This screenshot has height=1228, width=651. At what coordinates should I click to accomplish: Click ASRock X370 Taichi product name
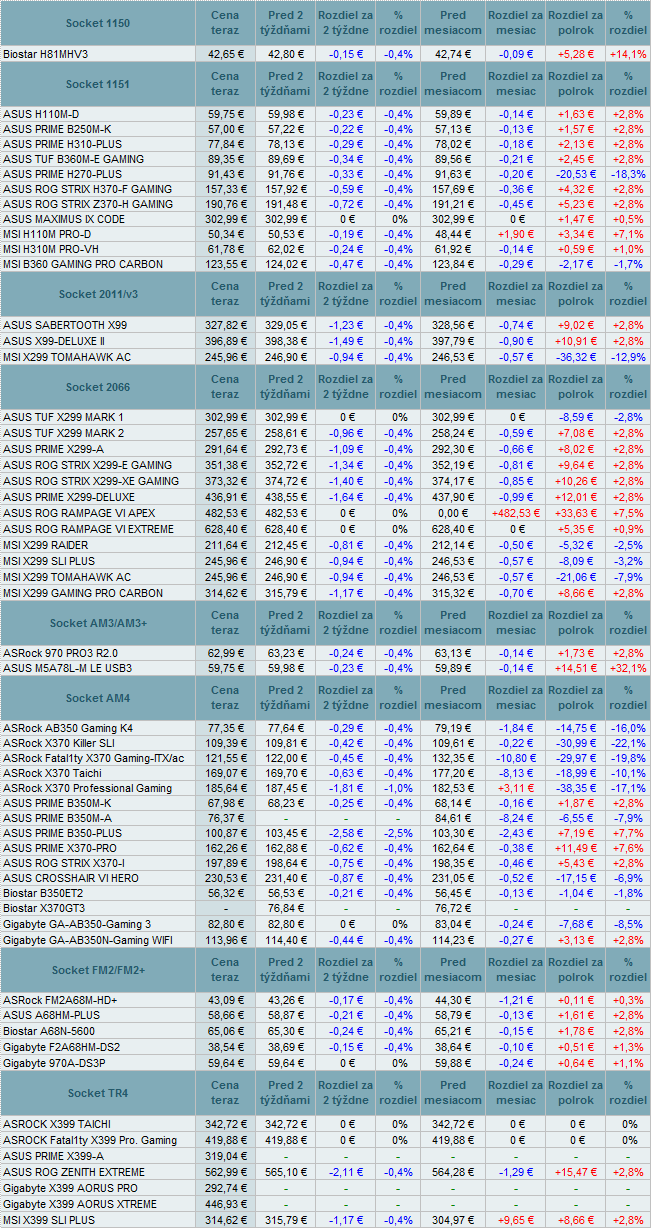tap(53, 773)
